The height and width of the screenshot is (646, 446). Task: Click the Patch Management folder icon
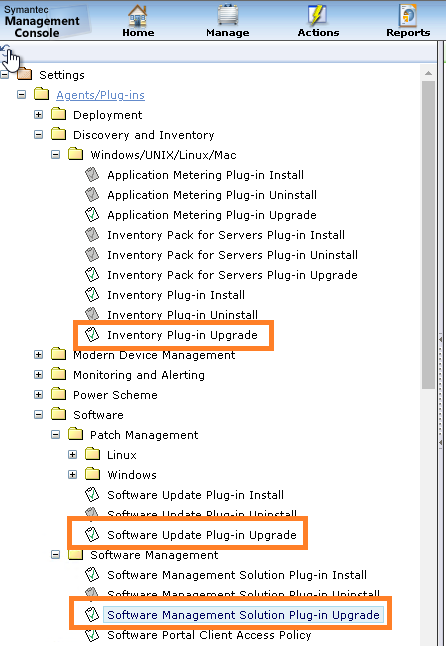pyautogui.click(x=75, y=434)
